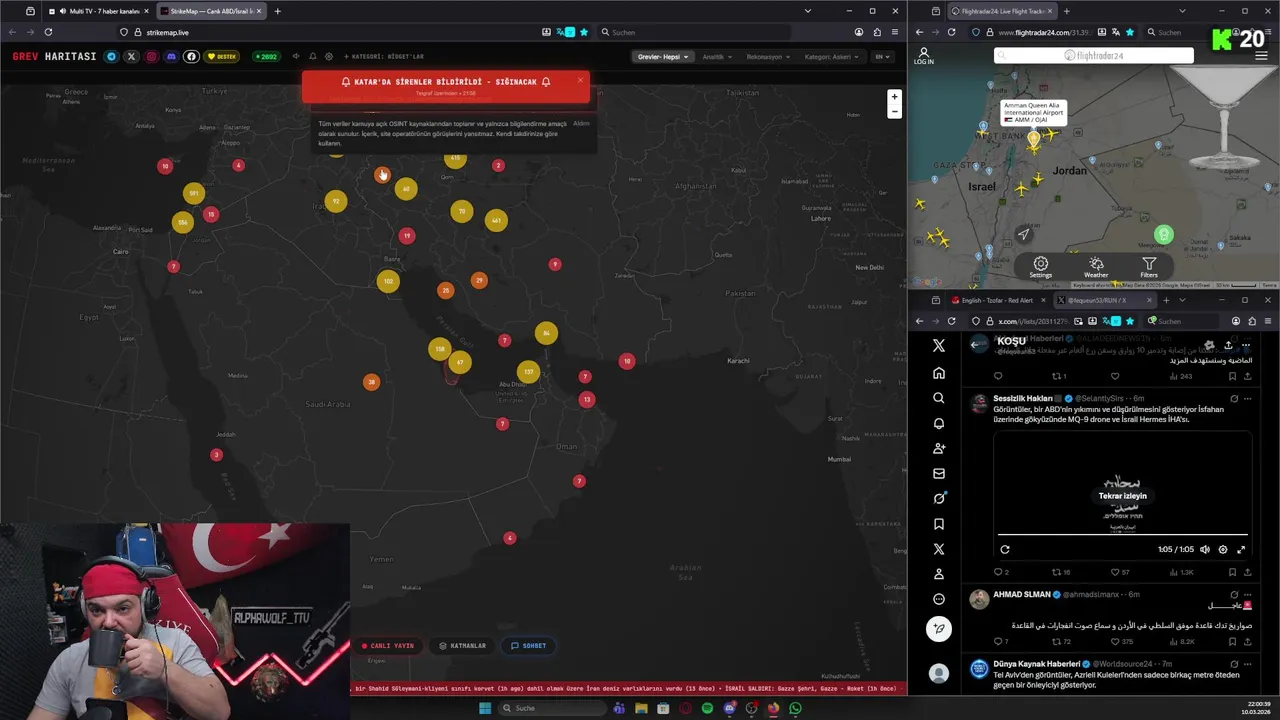The height and width of the screenshot is (720, 1280).
Task: Click Flightradar24 LOG IN icon
Action: click(923, 56)
